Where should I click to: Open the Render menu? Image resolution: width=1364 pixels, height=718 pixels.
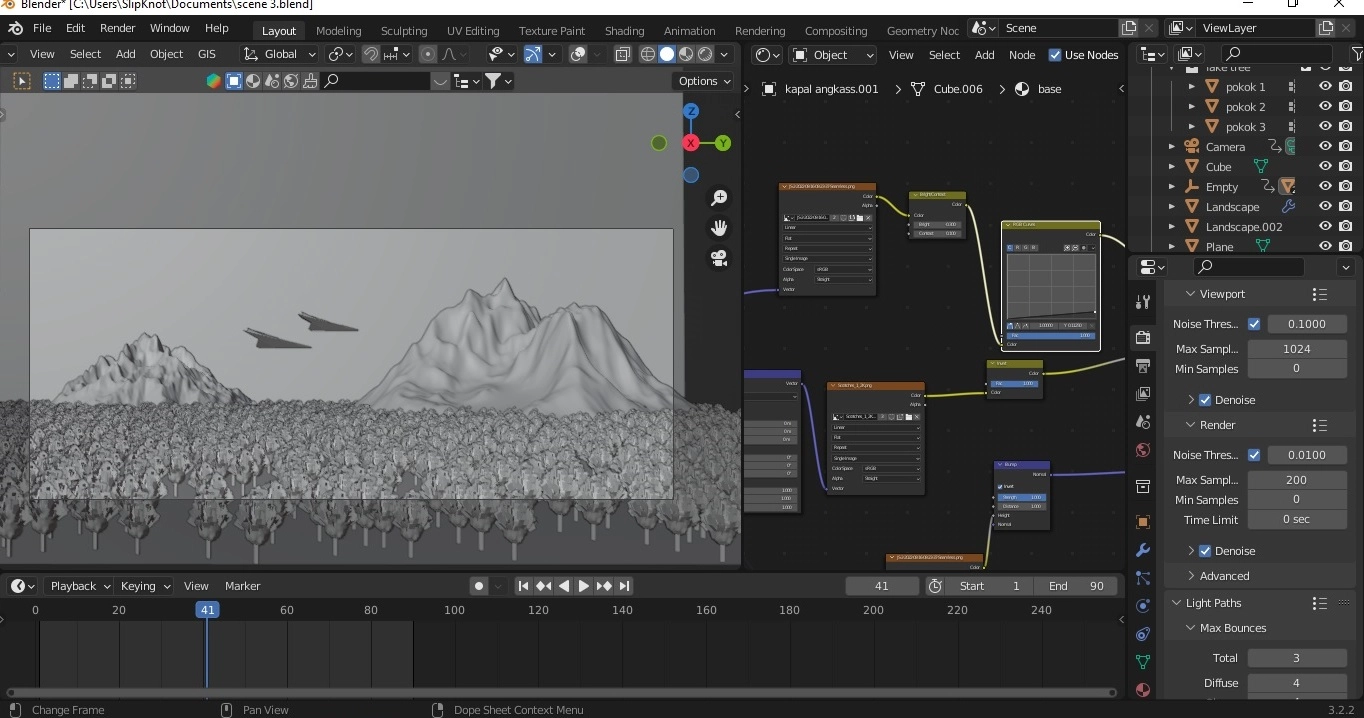(x=117, y=28)
